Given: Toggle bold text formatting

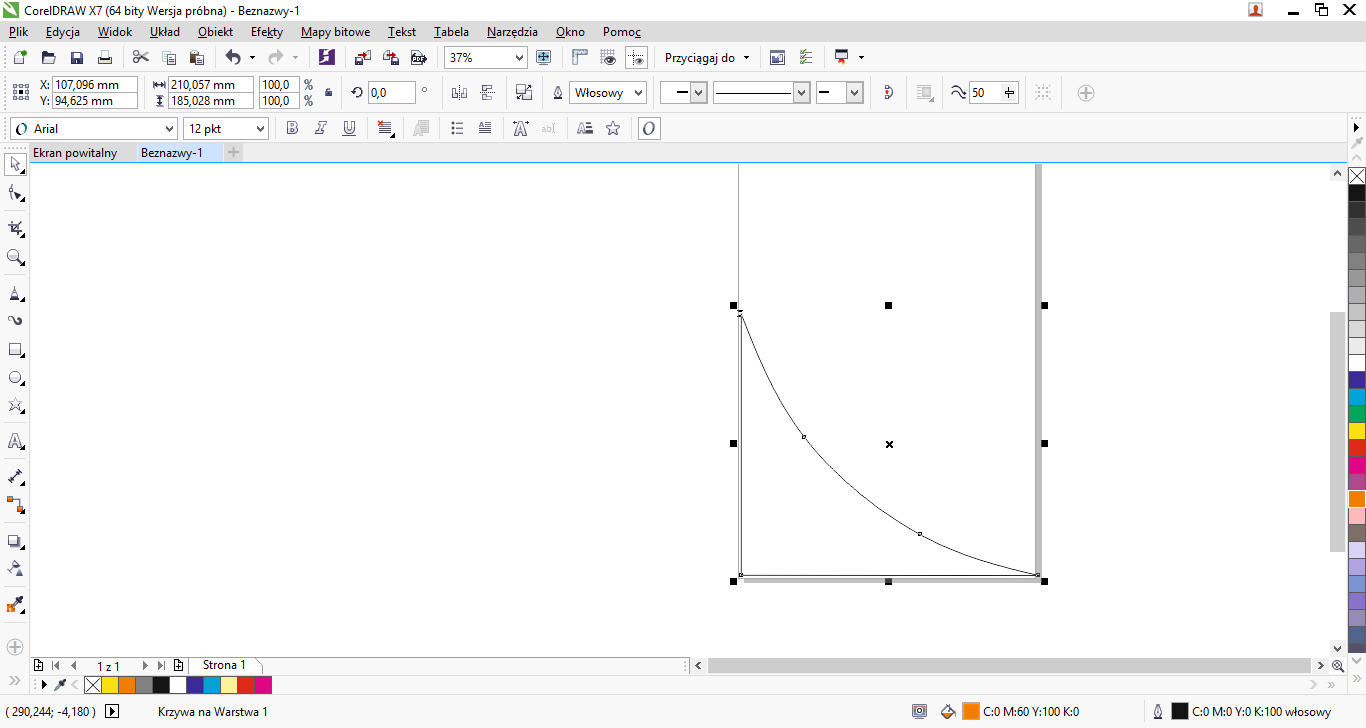Looking at the screenshot, I should pos(292,128).
